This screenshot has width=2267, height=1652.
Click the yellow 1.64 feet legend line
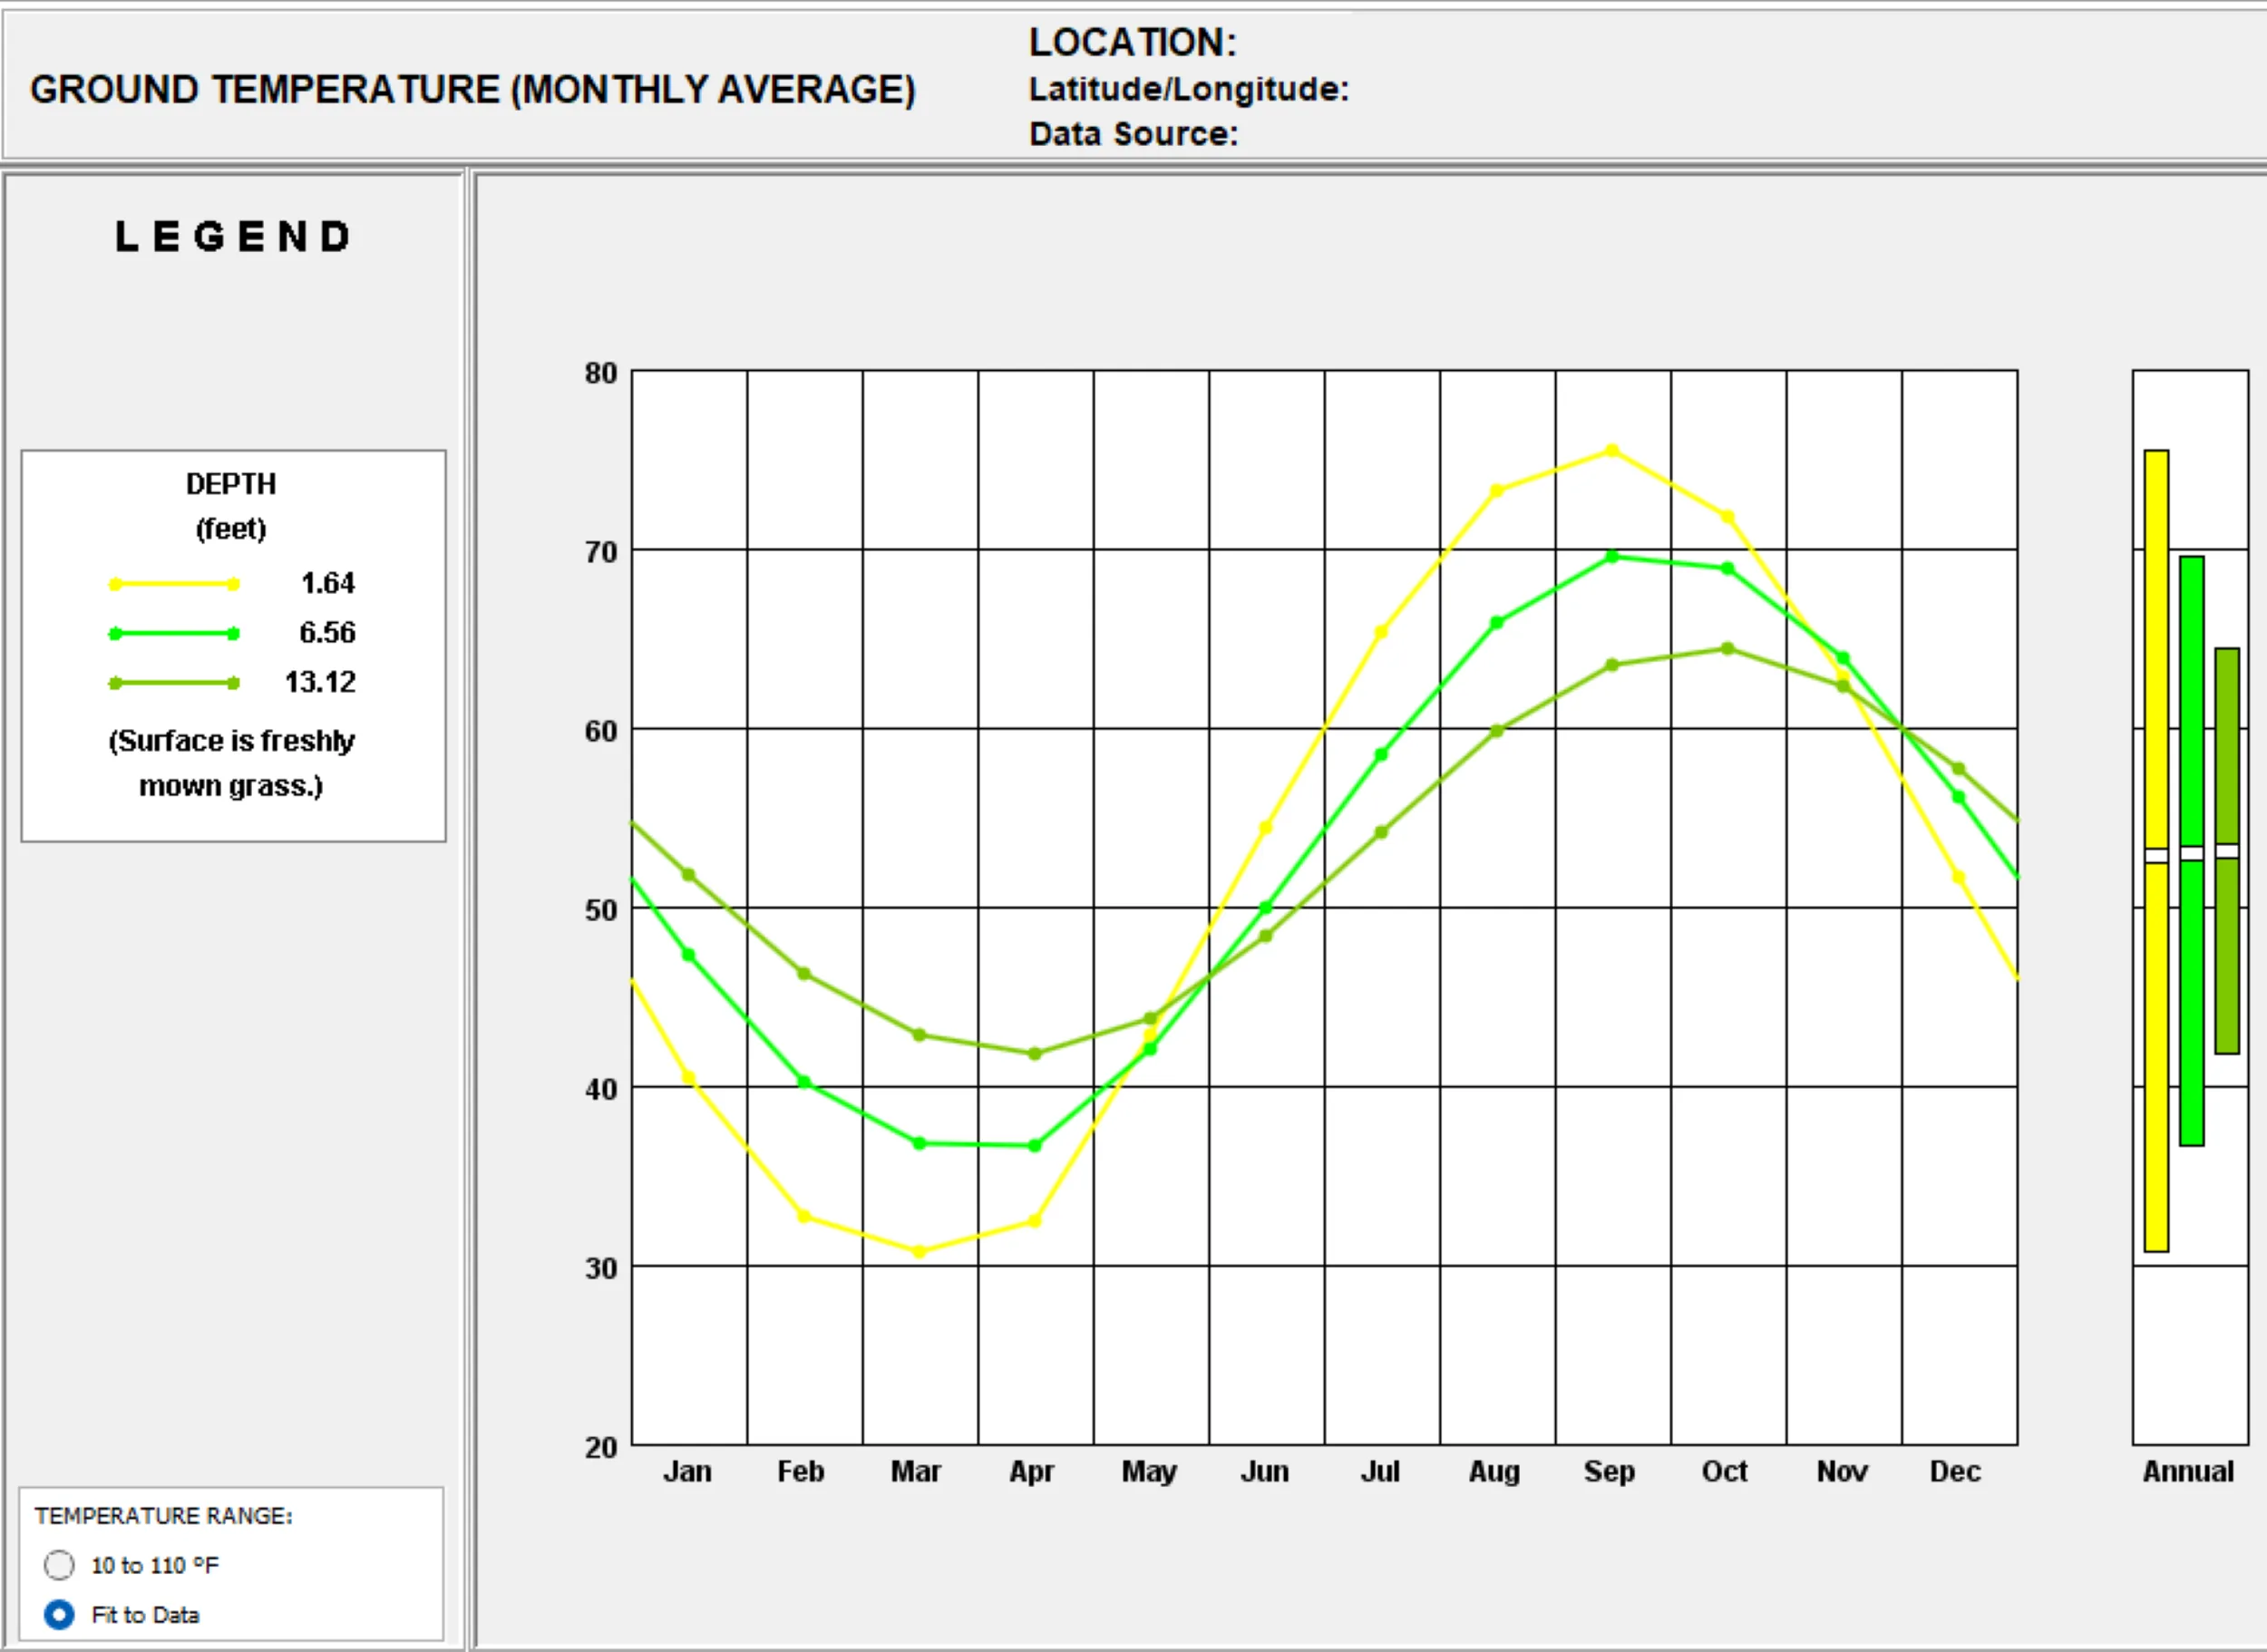click(174, 584)
